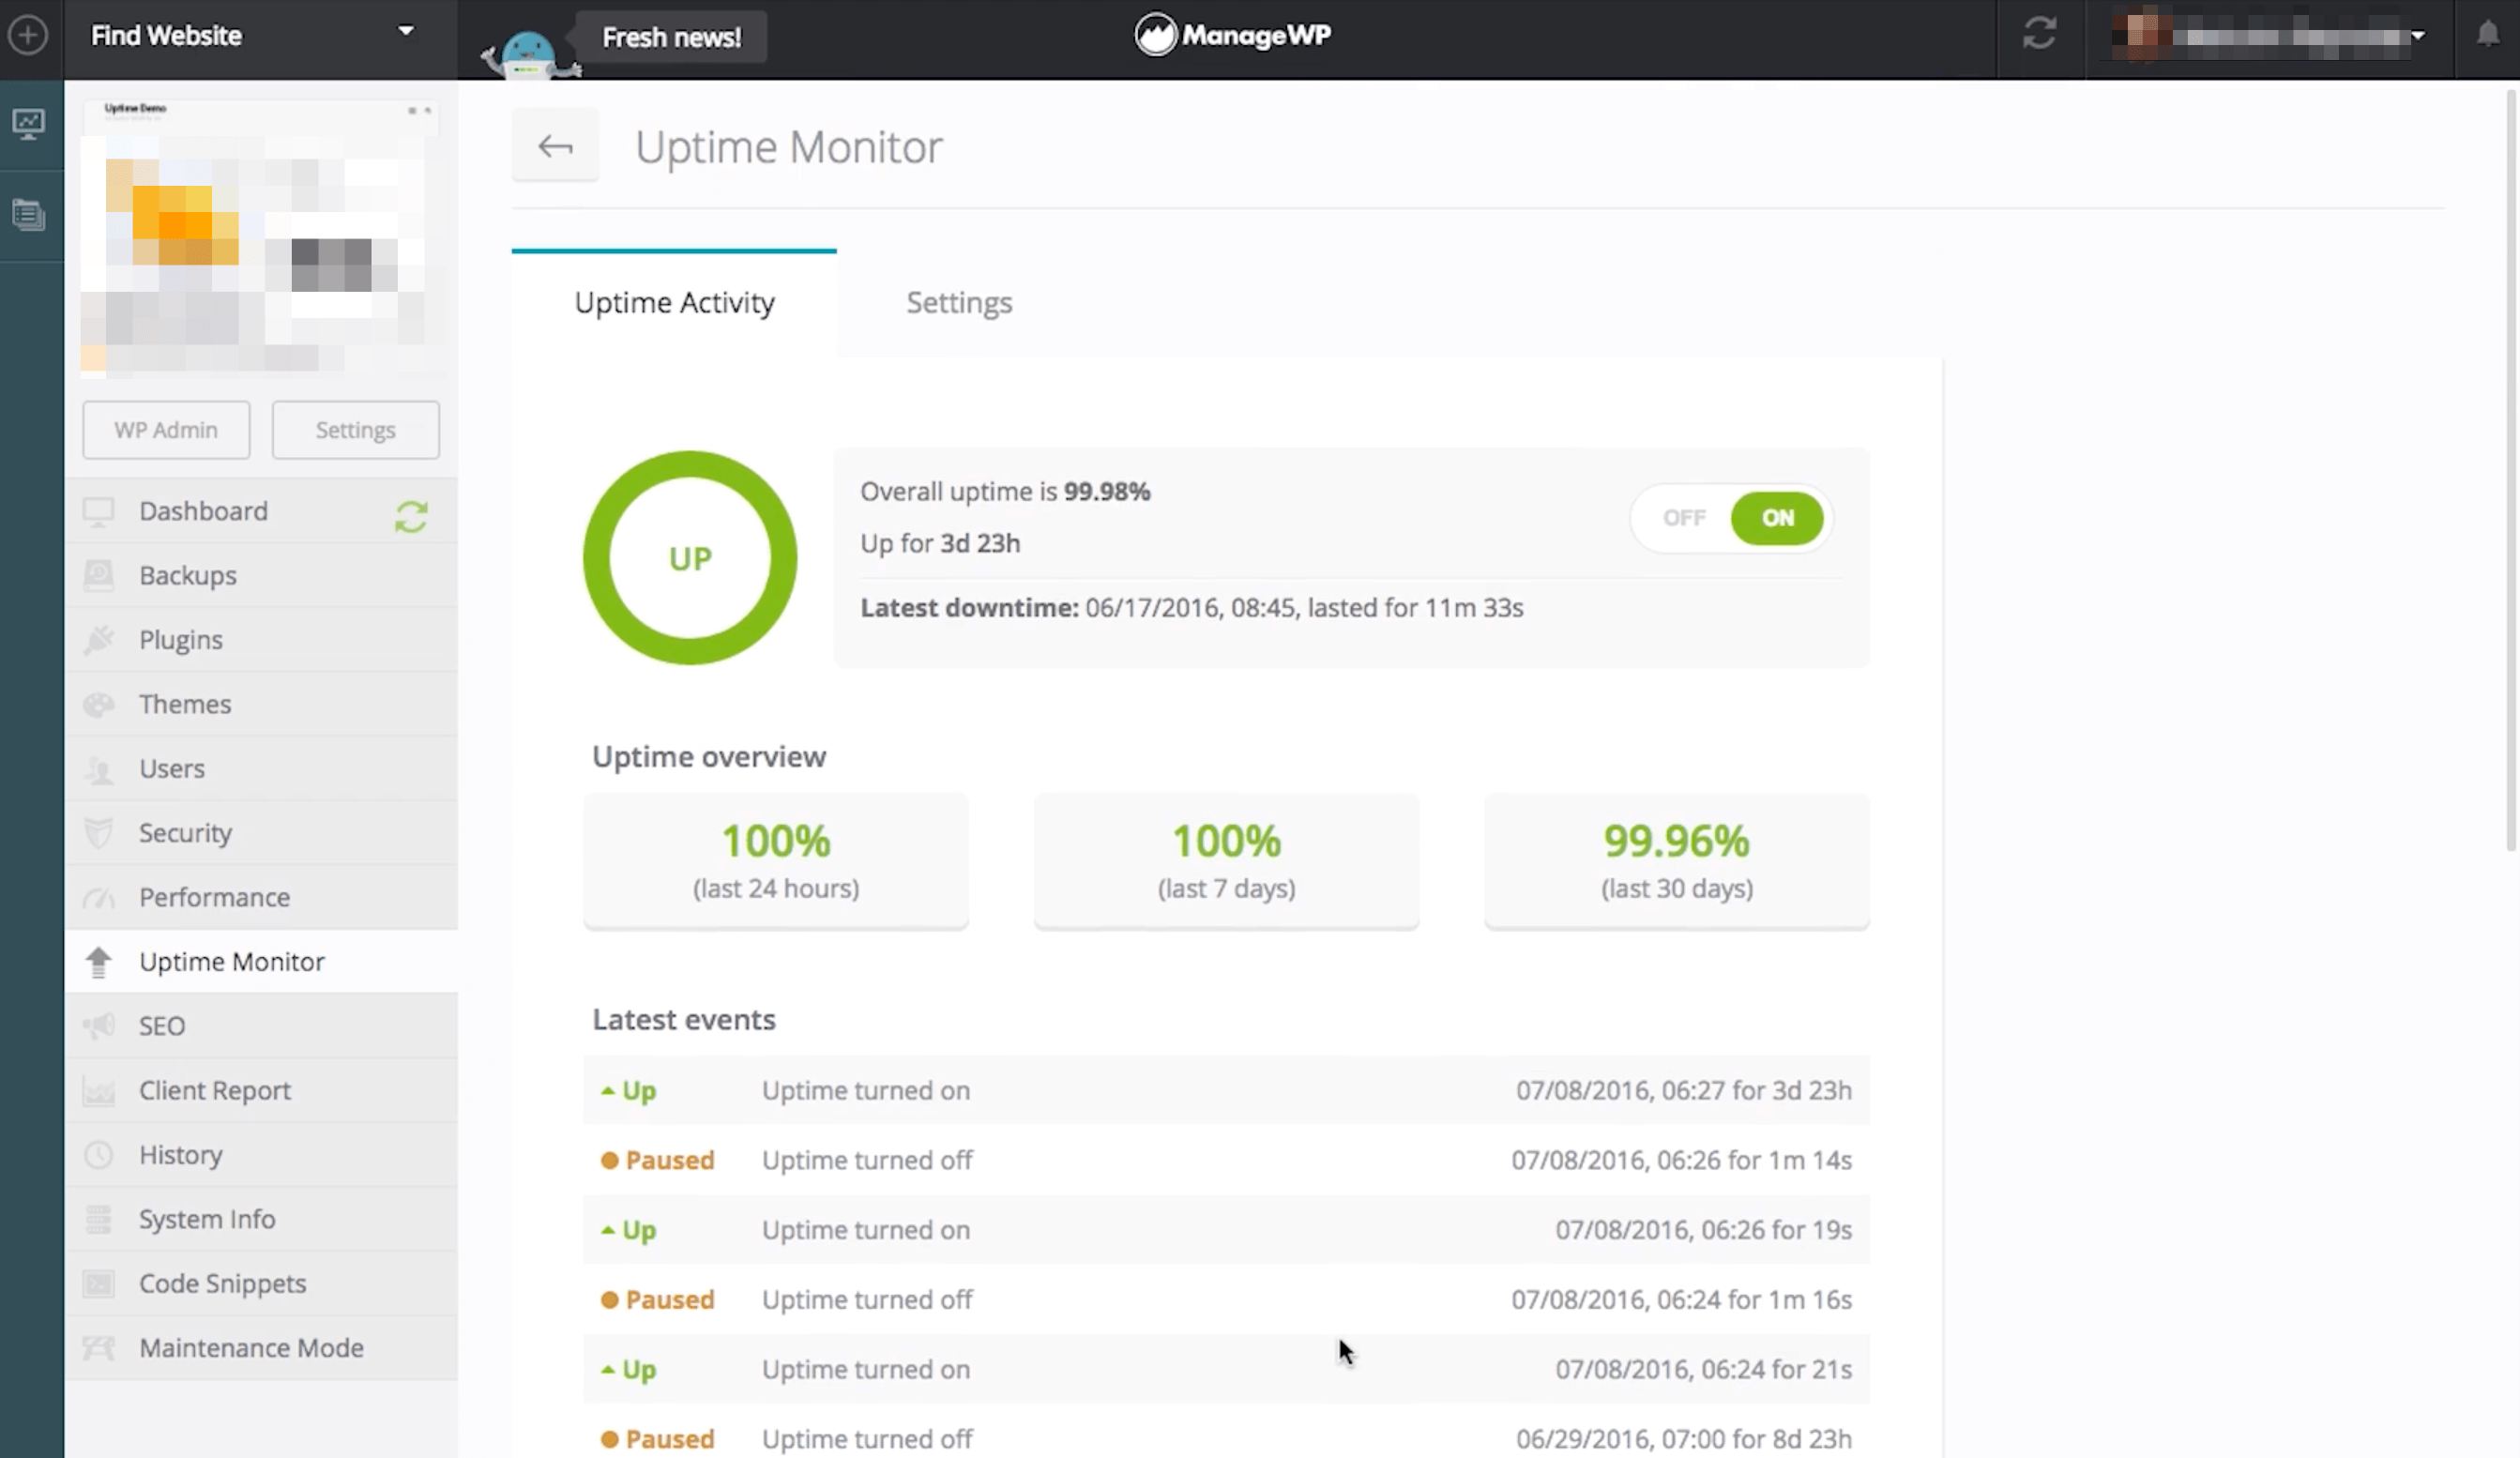The image size is (2520, 1458).
Task: Open the left rail news list icon
Action: point(28,215)
